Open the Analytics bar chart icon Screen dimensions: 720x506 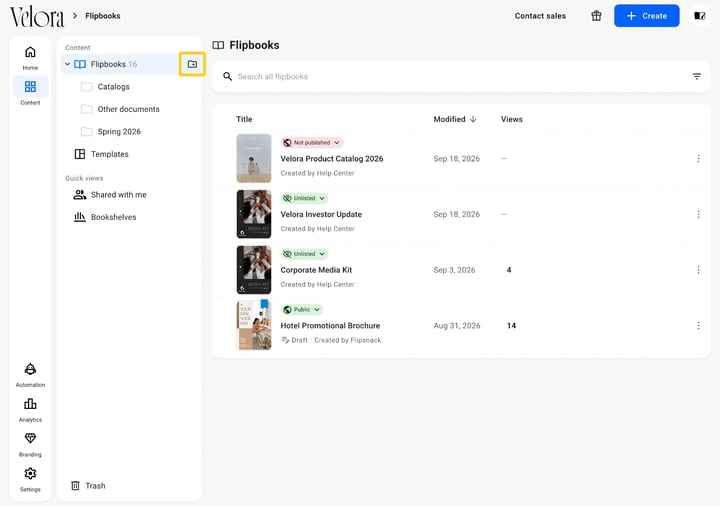30,404
